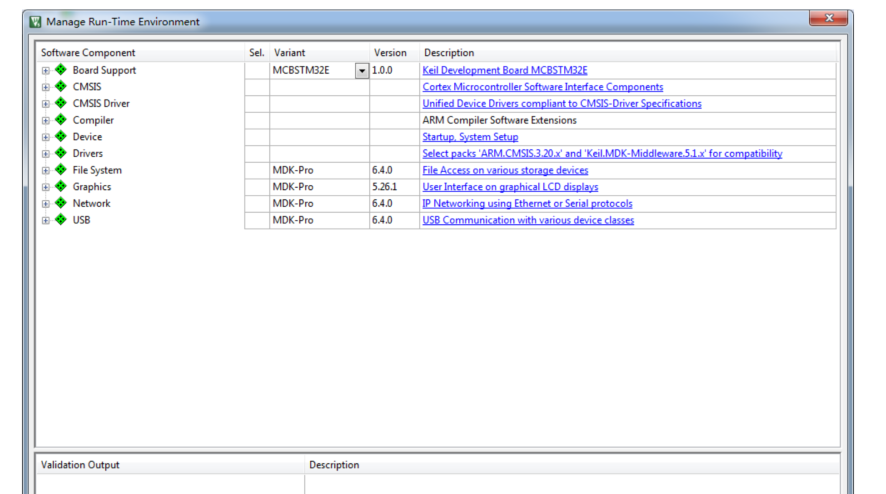This screenshot has height=494, width=886.
Task: Click ARM Compiler Software Extensions description text
Action: (x=500, y=120)
